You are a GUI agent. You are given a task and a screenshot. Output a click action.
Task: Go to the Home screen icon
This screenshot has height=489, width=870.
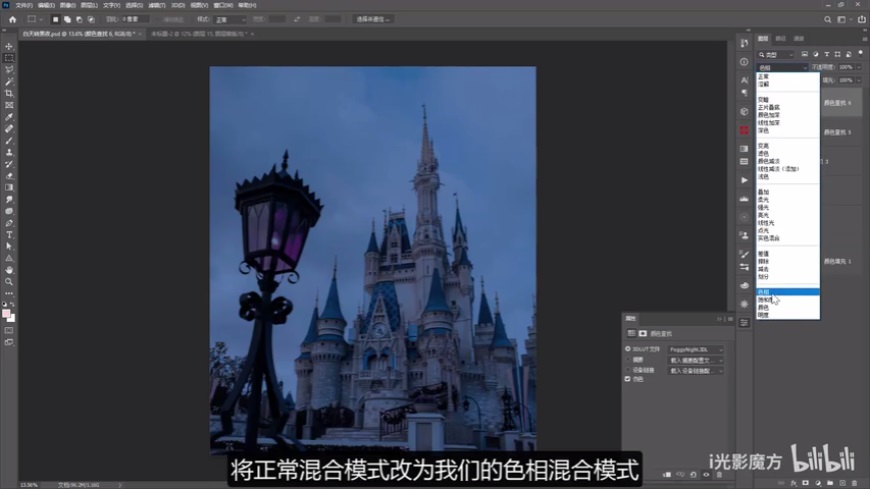[12, 19]
